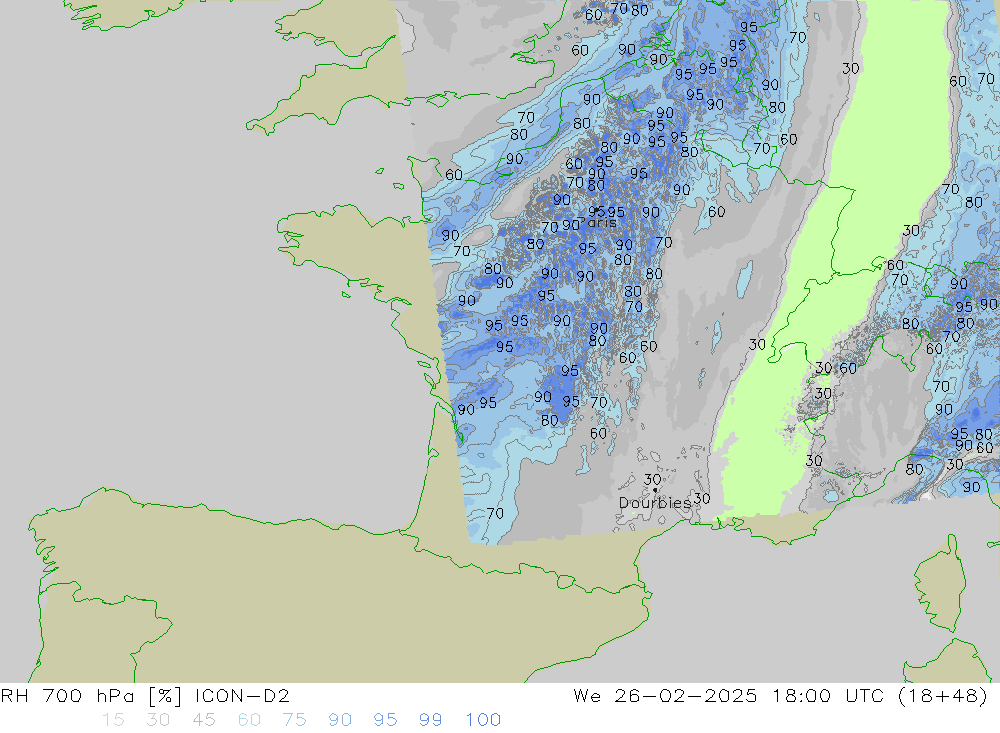1000x733 pixels.
Task: Click the 45 value in the color legend
Action: coord(203,720)
